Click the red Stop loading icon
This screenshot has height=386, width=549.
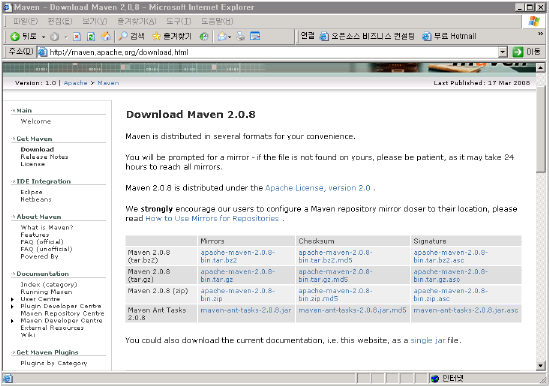77,36
